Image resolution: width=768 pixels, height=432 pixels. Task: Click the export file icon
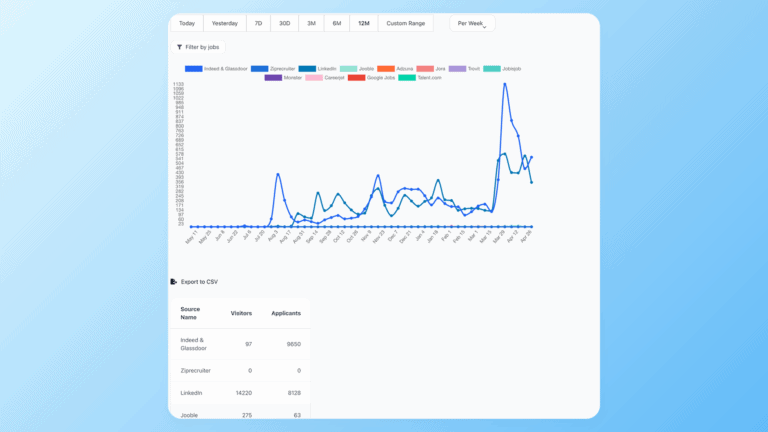tap(173, 282)
